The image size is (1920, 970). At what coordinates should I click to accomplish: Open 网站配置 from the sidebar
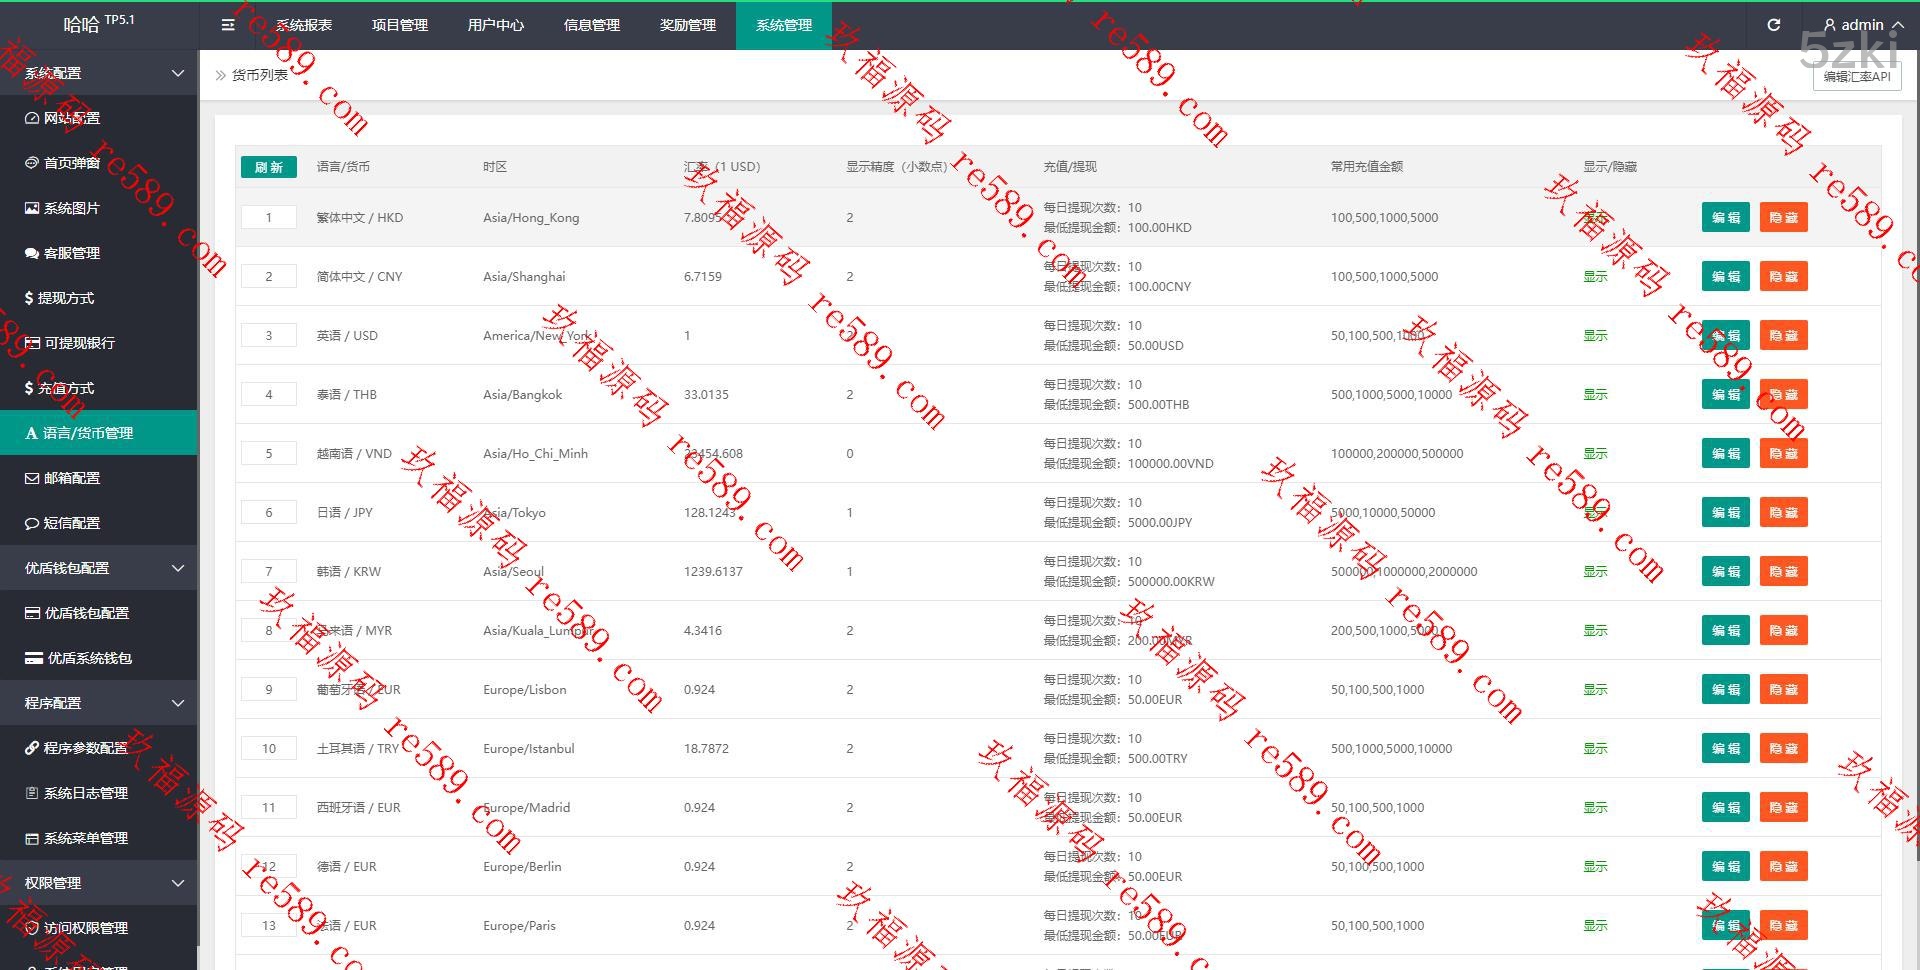tap(71, 118)
